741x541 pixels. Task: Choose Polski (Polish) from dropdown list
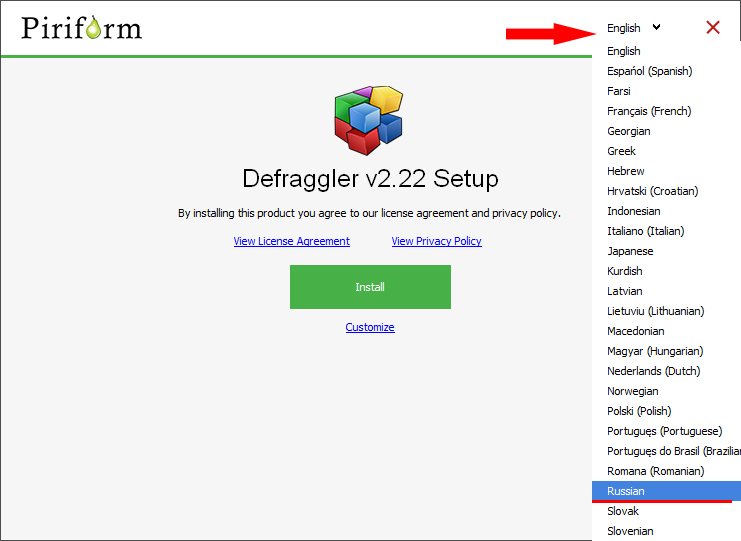[639, 411]
